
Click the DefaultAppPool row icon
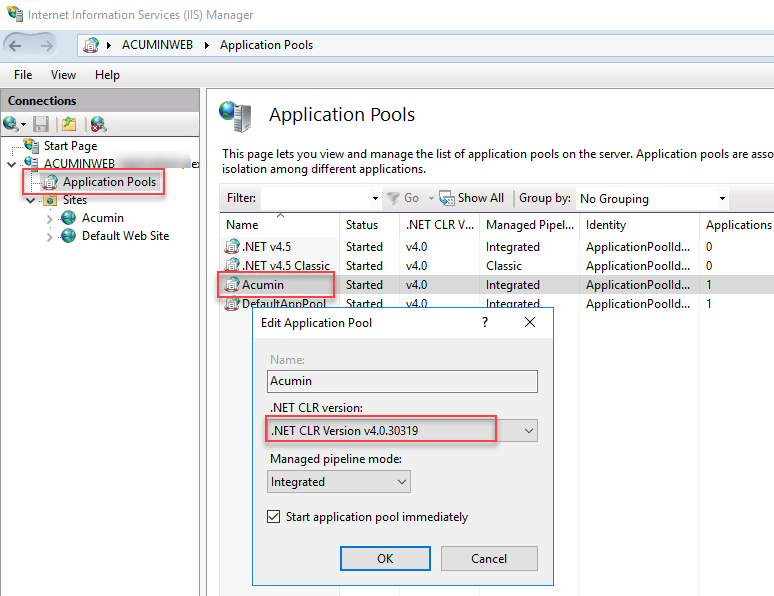click(232, 303)
